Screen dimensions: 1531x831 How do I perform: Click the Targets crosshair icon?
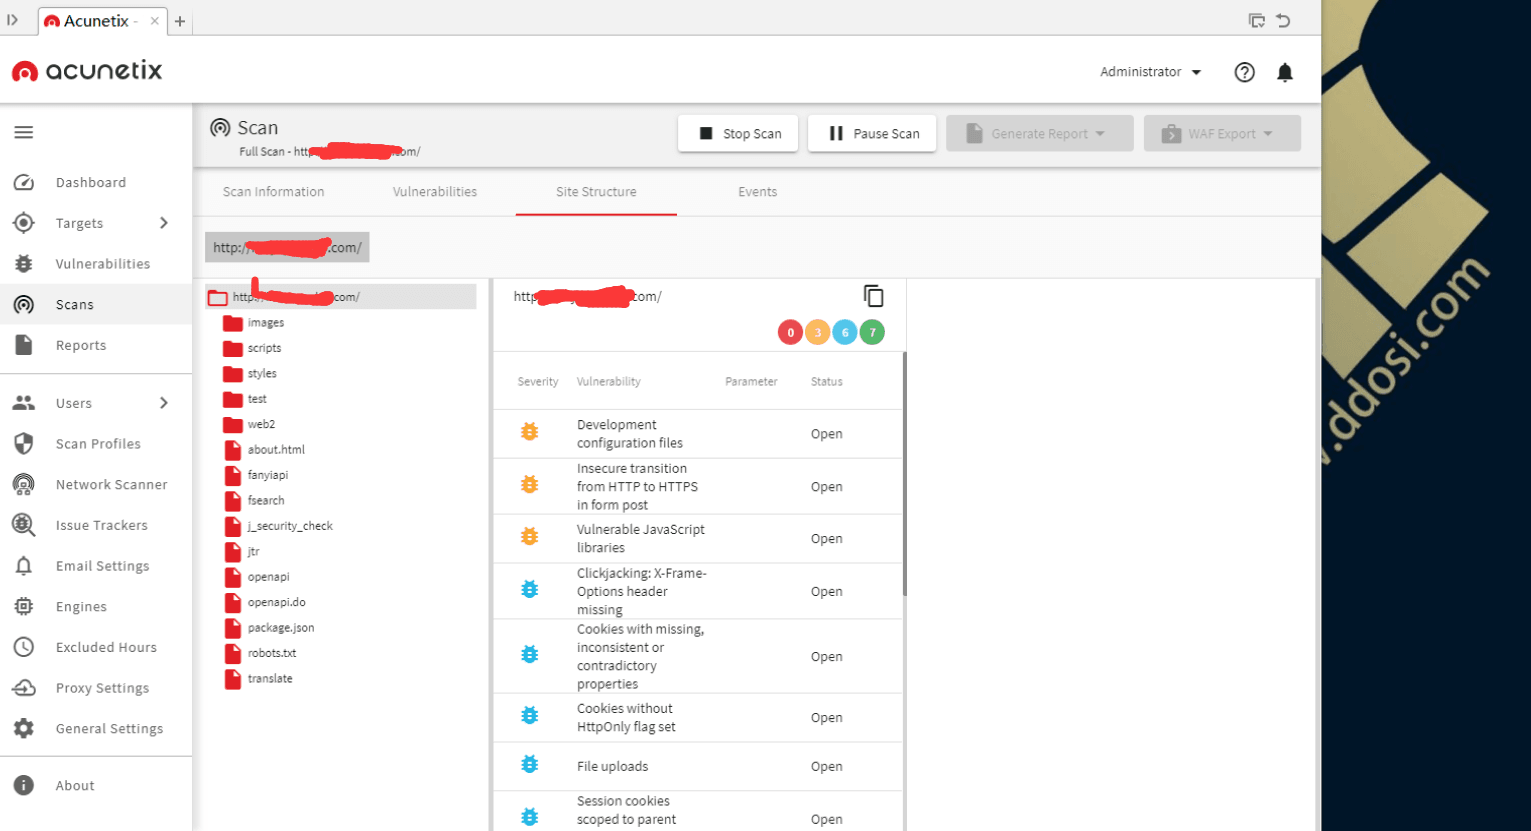click(24, 223)
